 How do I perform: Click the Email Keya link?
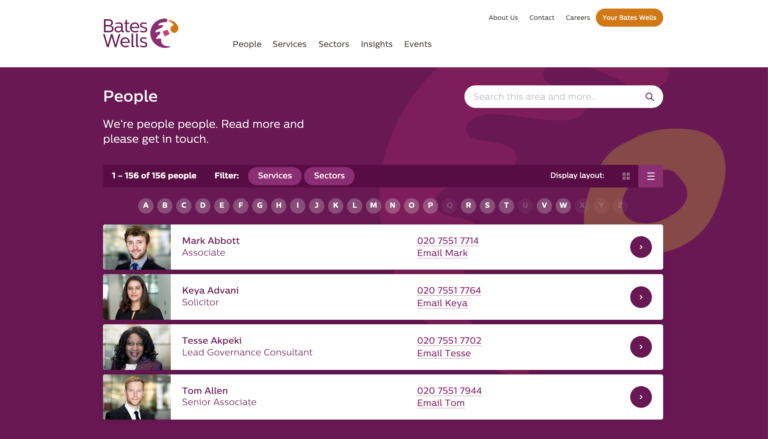click(442, 303)
